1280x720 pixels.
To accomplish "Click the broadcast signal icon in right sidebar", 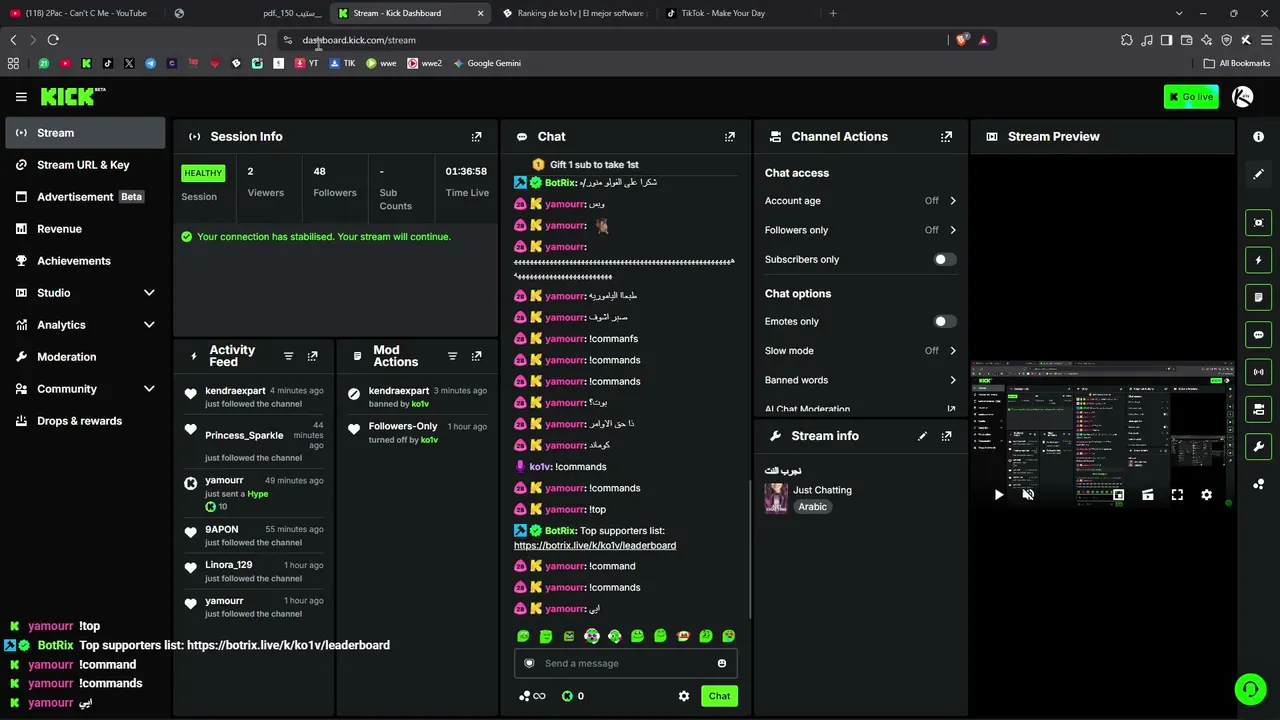I will pos(1259,372).
